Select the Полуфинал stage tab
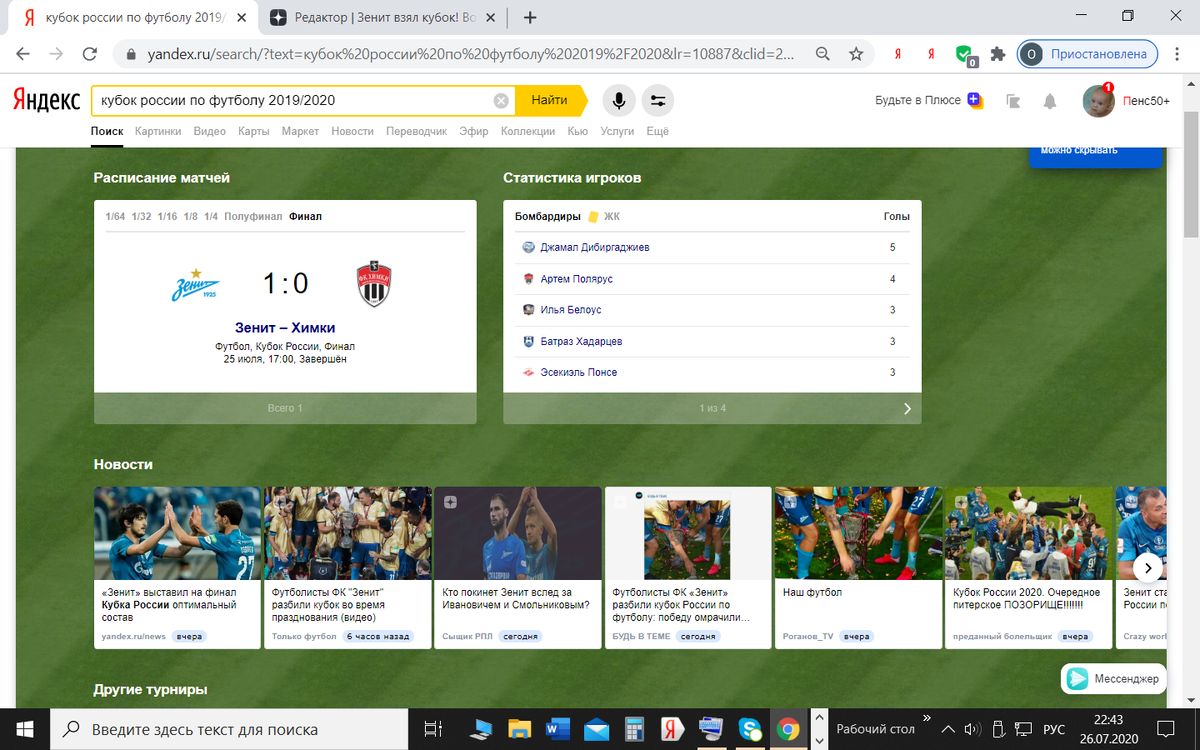 253,216
